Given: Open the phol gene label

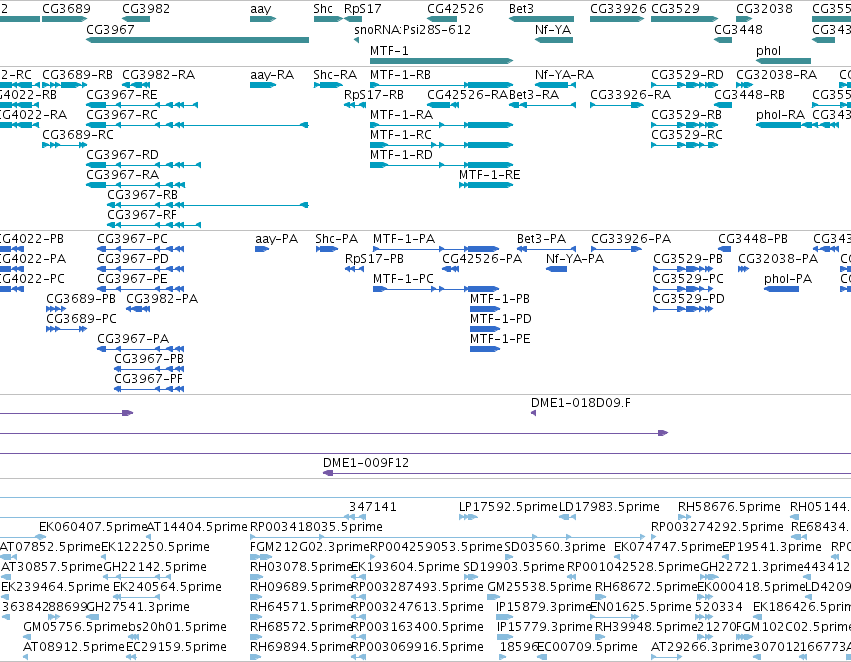Looking at the screenshot, I should (769, 51).
